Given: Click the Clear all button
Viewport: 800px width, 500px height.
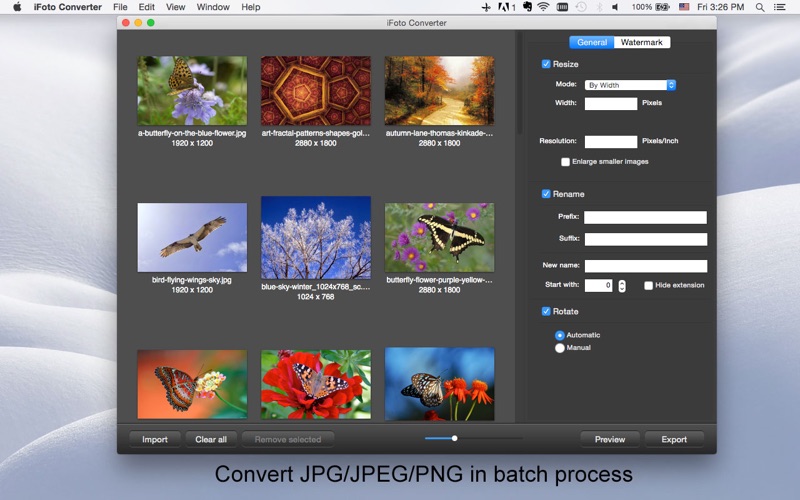Looking at the screenshot, I should point(211,439).
